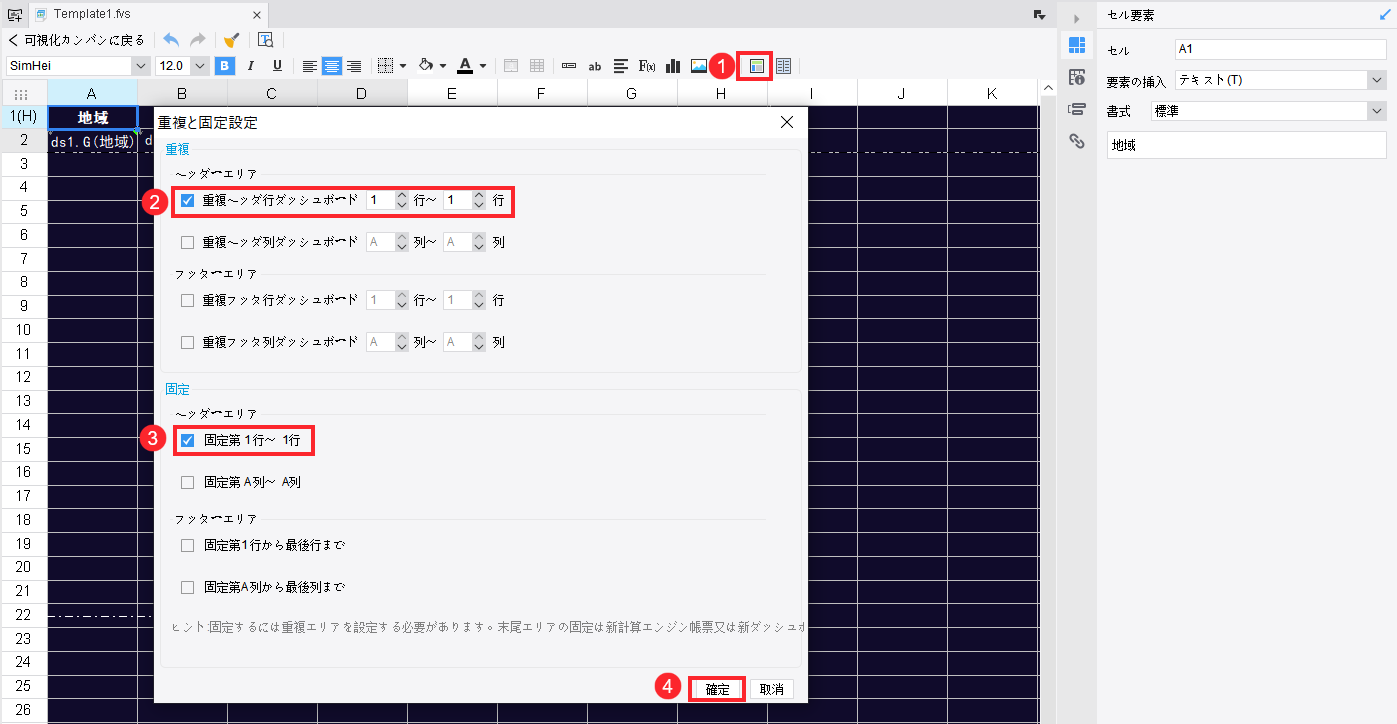The image size is (1397, 724).
Task: Open the template preview icon
Action: pyautogui.click(x=266, y=40)
